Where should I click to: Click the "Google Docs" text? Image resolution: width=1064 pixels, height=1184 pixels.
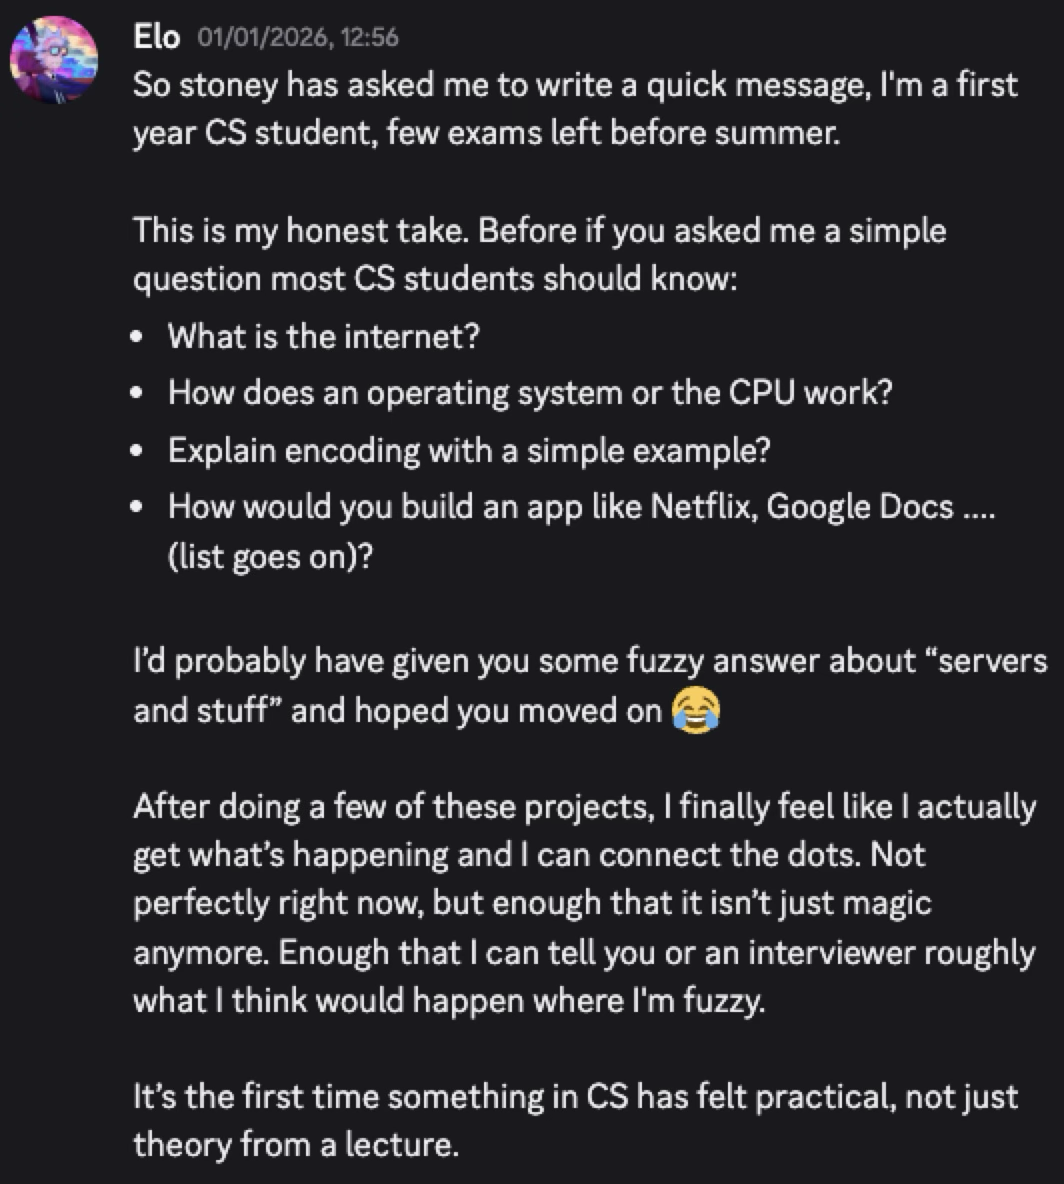tap(860, 507)
